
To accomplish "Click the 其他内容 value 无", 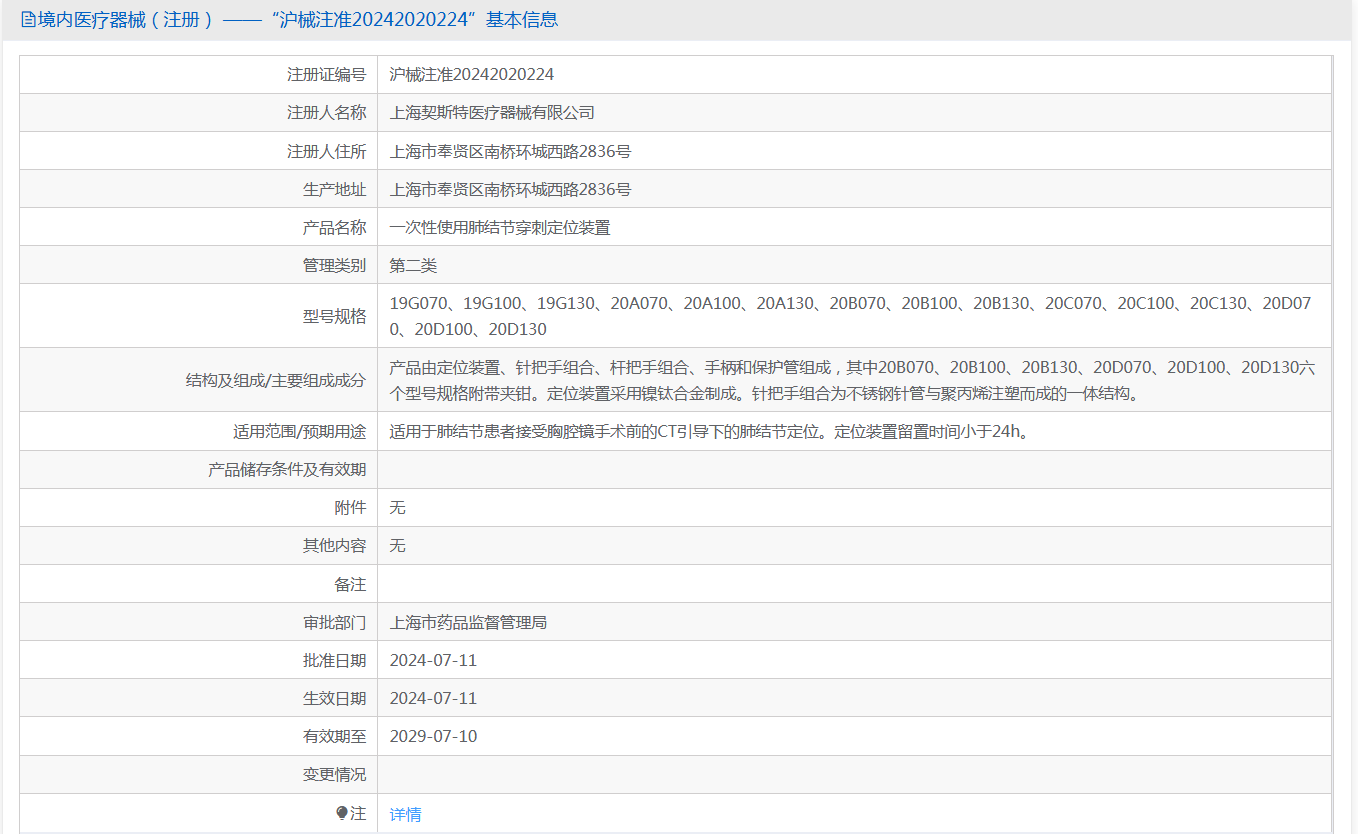I will 397,545.
